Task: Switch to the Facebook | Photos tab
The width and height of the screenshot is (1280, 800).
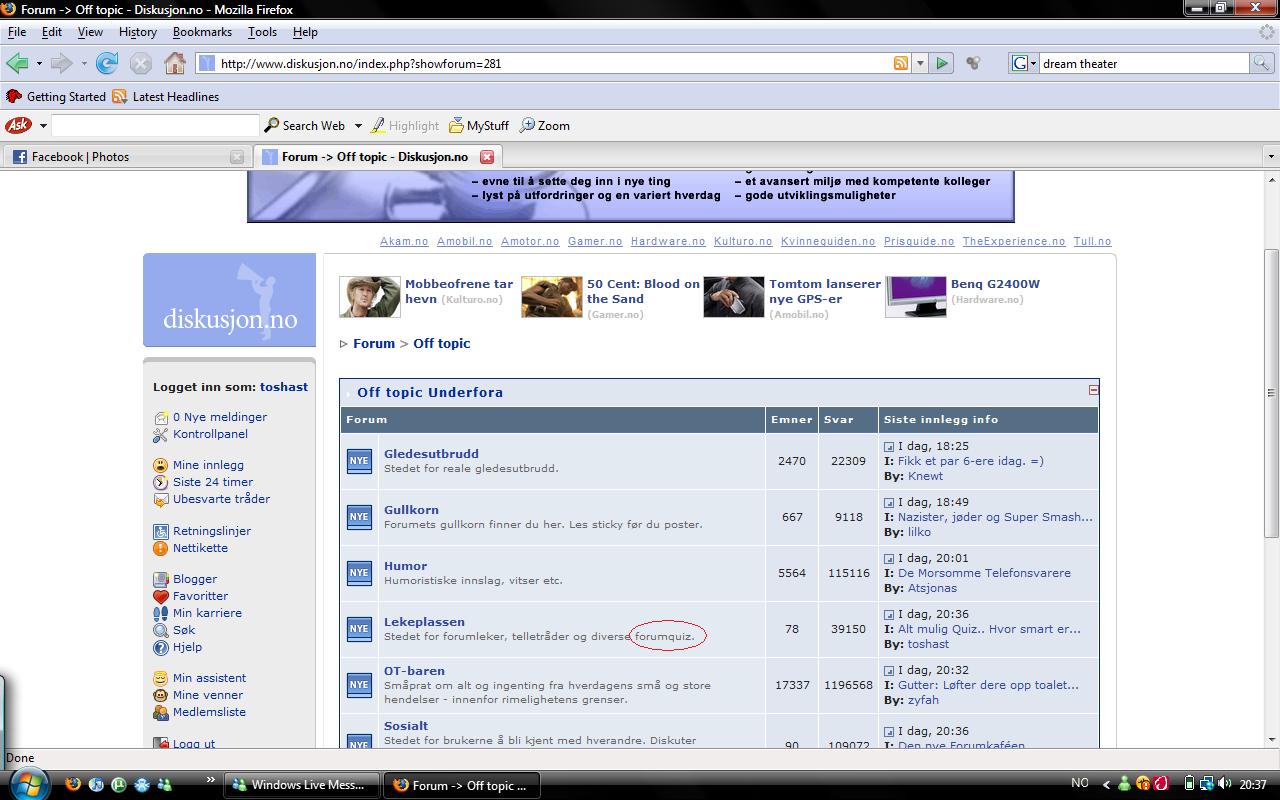Action: [x=127, y=157]
